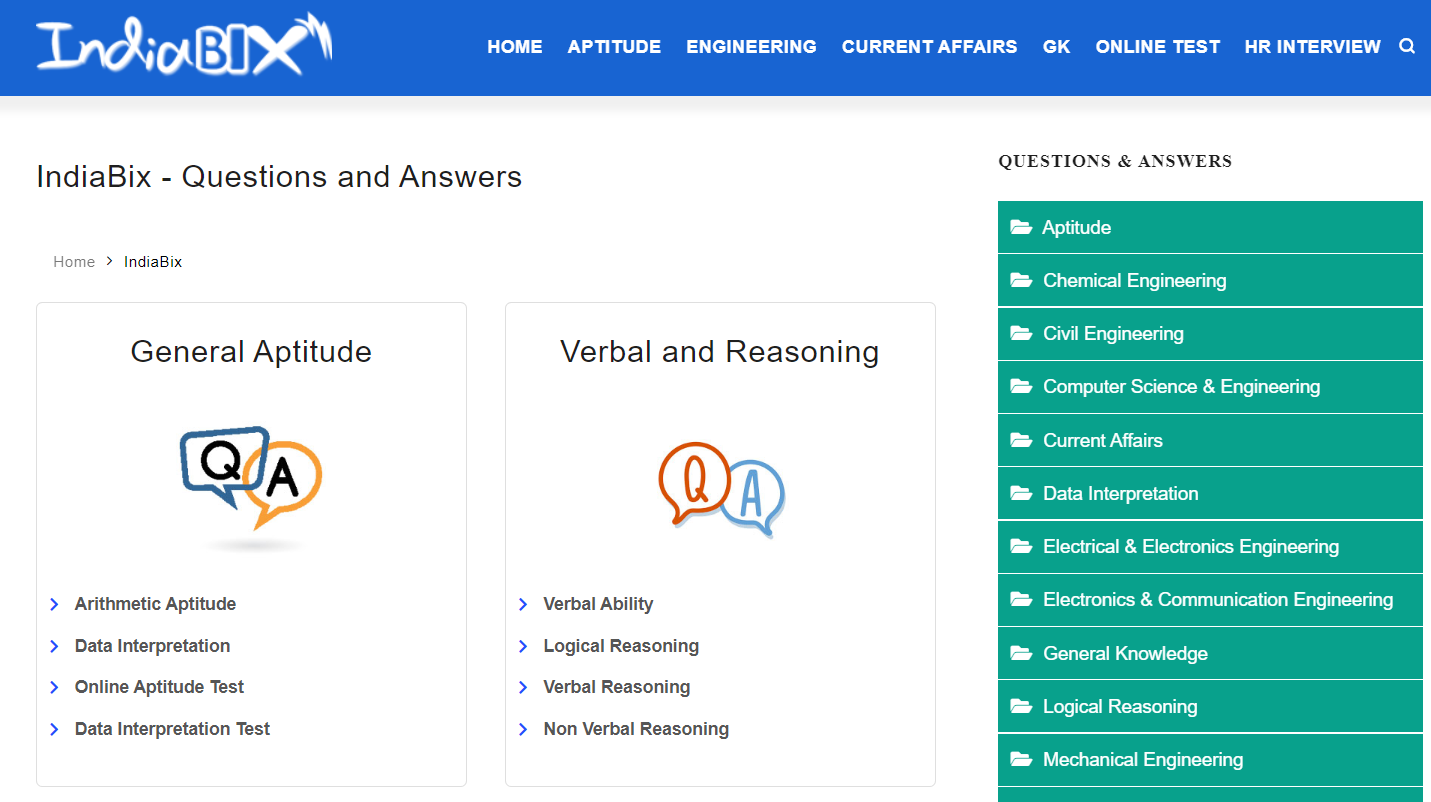This screenshot has height=802, width=1431.
Task: Select Computer Science & Engineering in sidebar
Action: [1181, 387]
